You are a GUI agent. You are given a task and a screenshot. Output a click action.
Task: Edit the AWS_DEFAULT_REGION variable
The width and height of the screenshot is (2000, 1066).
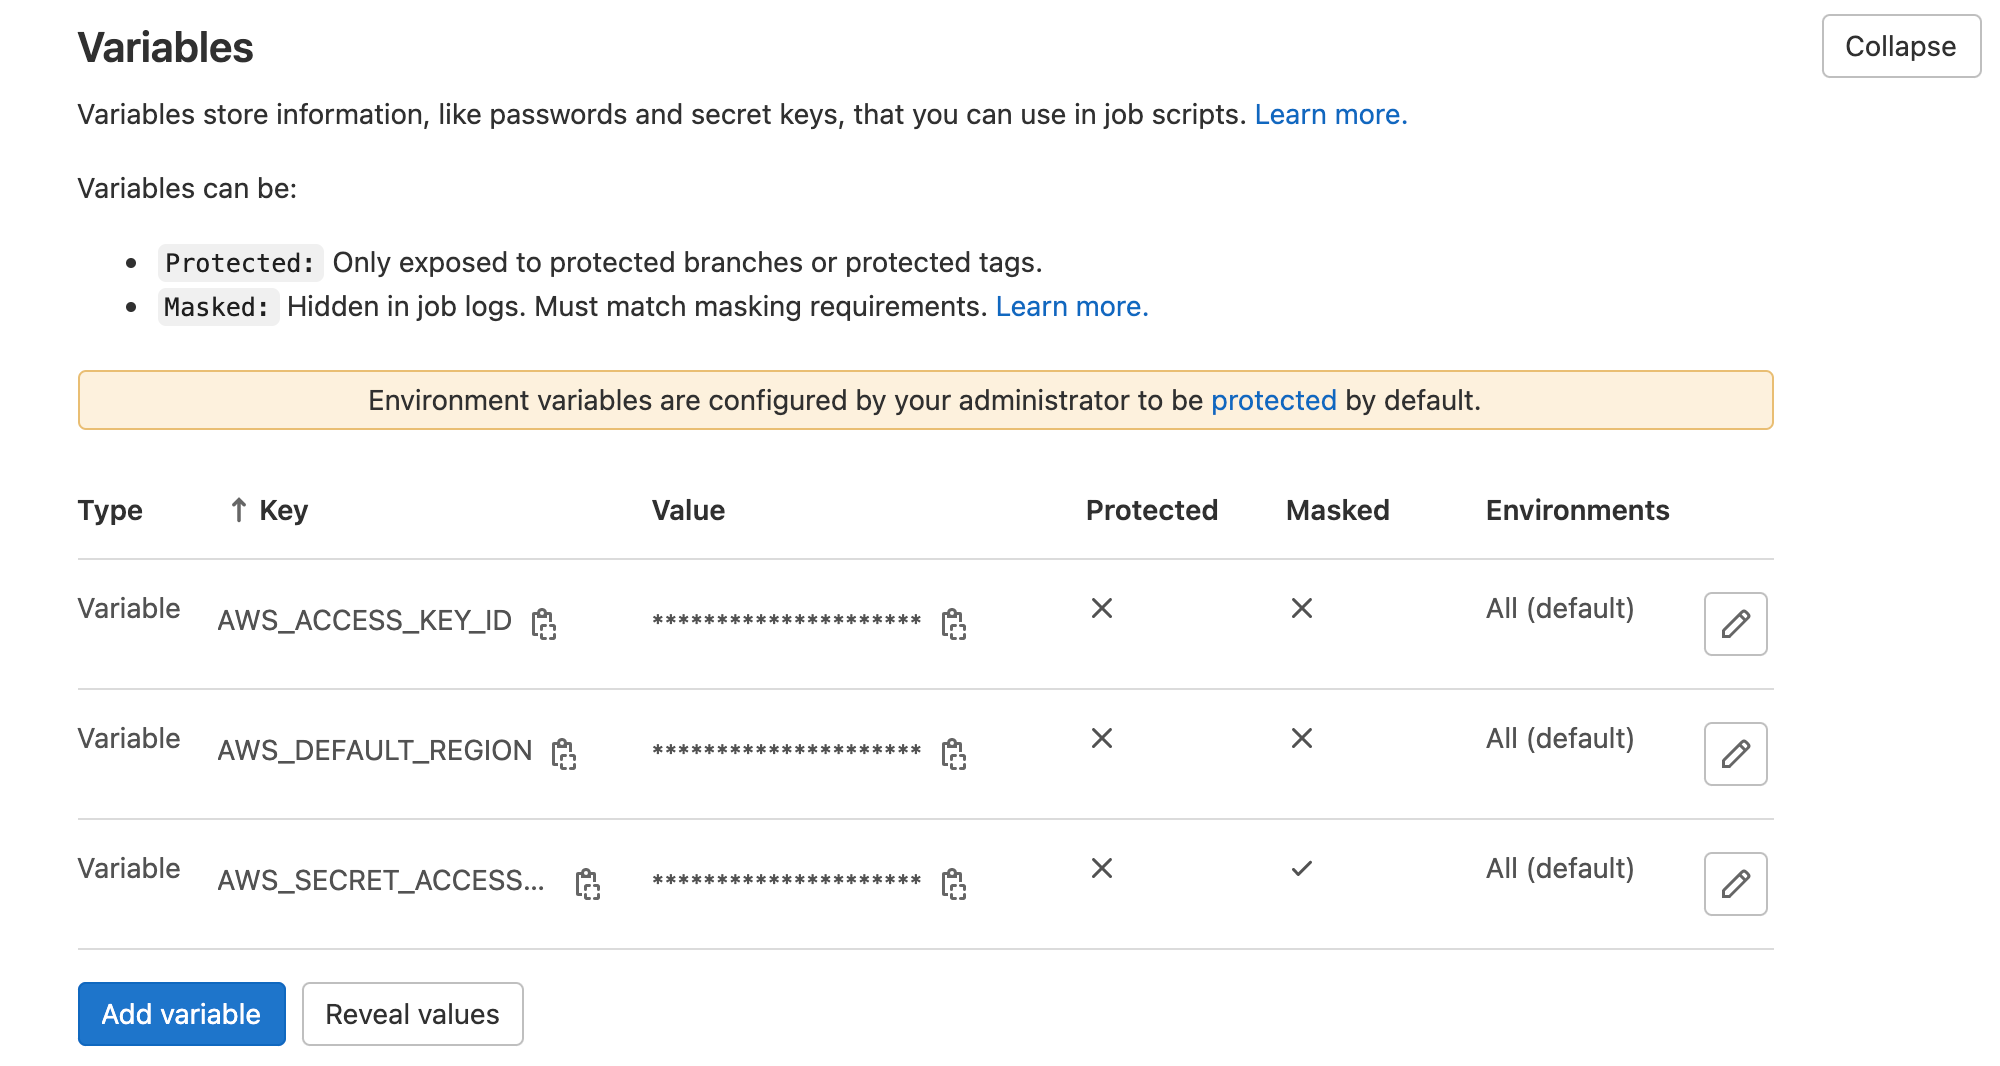1735,754
